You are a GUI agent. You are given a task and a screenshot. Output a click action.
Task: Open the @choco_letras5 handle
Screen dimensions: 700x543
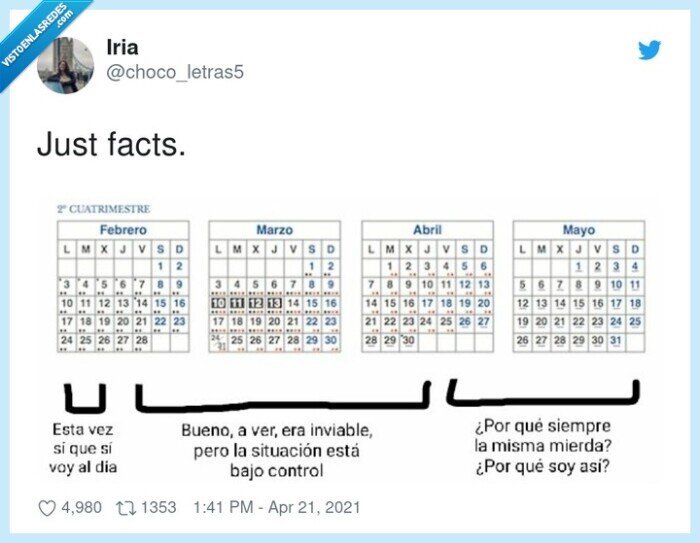173,72
